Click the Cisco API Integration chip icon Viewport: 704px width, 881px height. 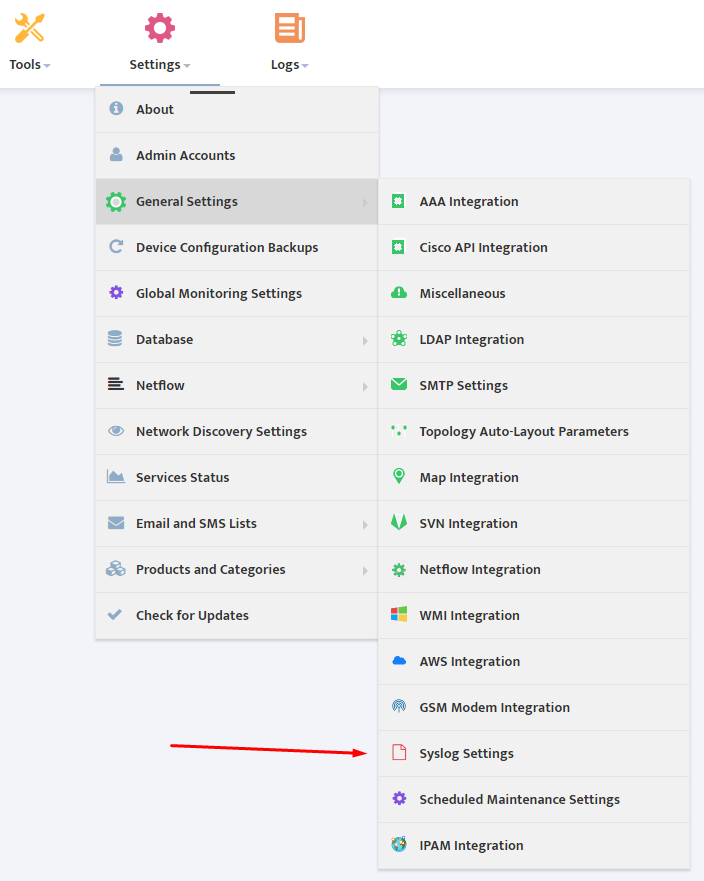(x=398, y=247)
